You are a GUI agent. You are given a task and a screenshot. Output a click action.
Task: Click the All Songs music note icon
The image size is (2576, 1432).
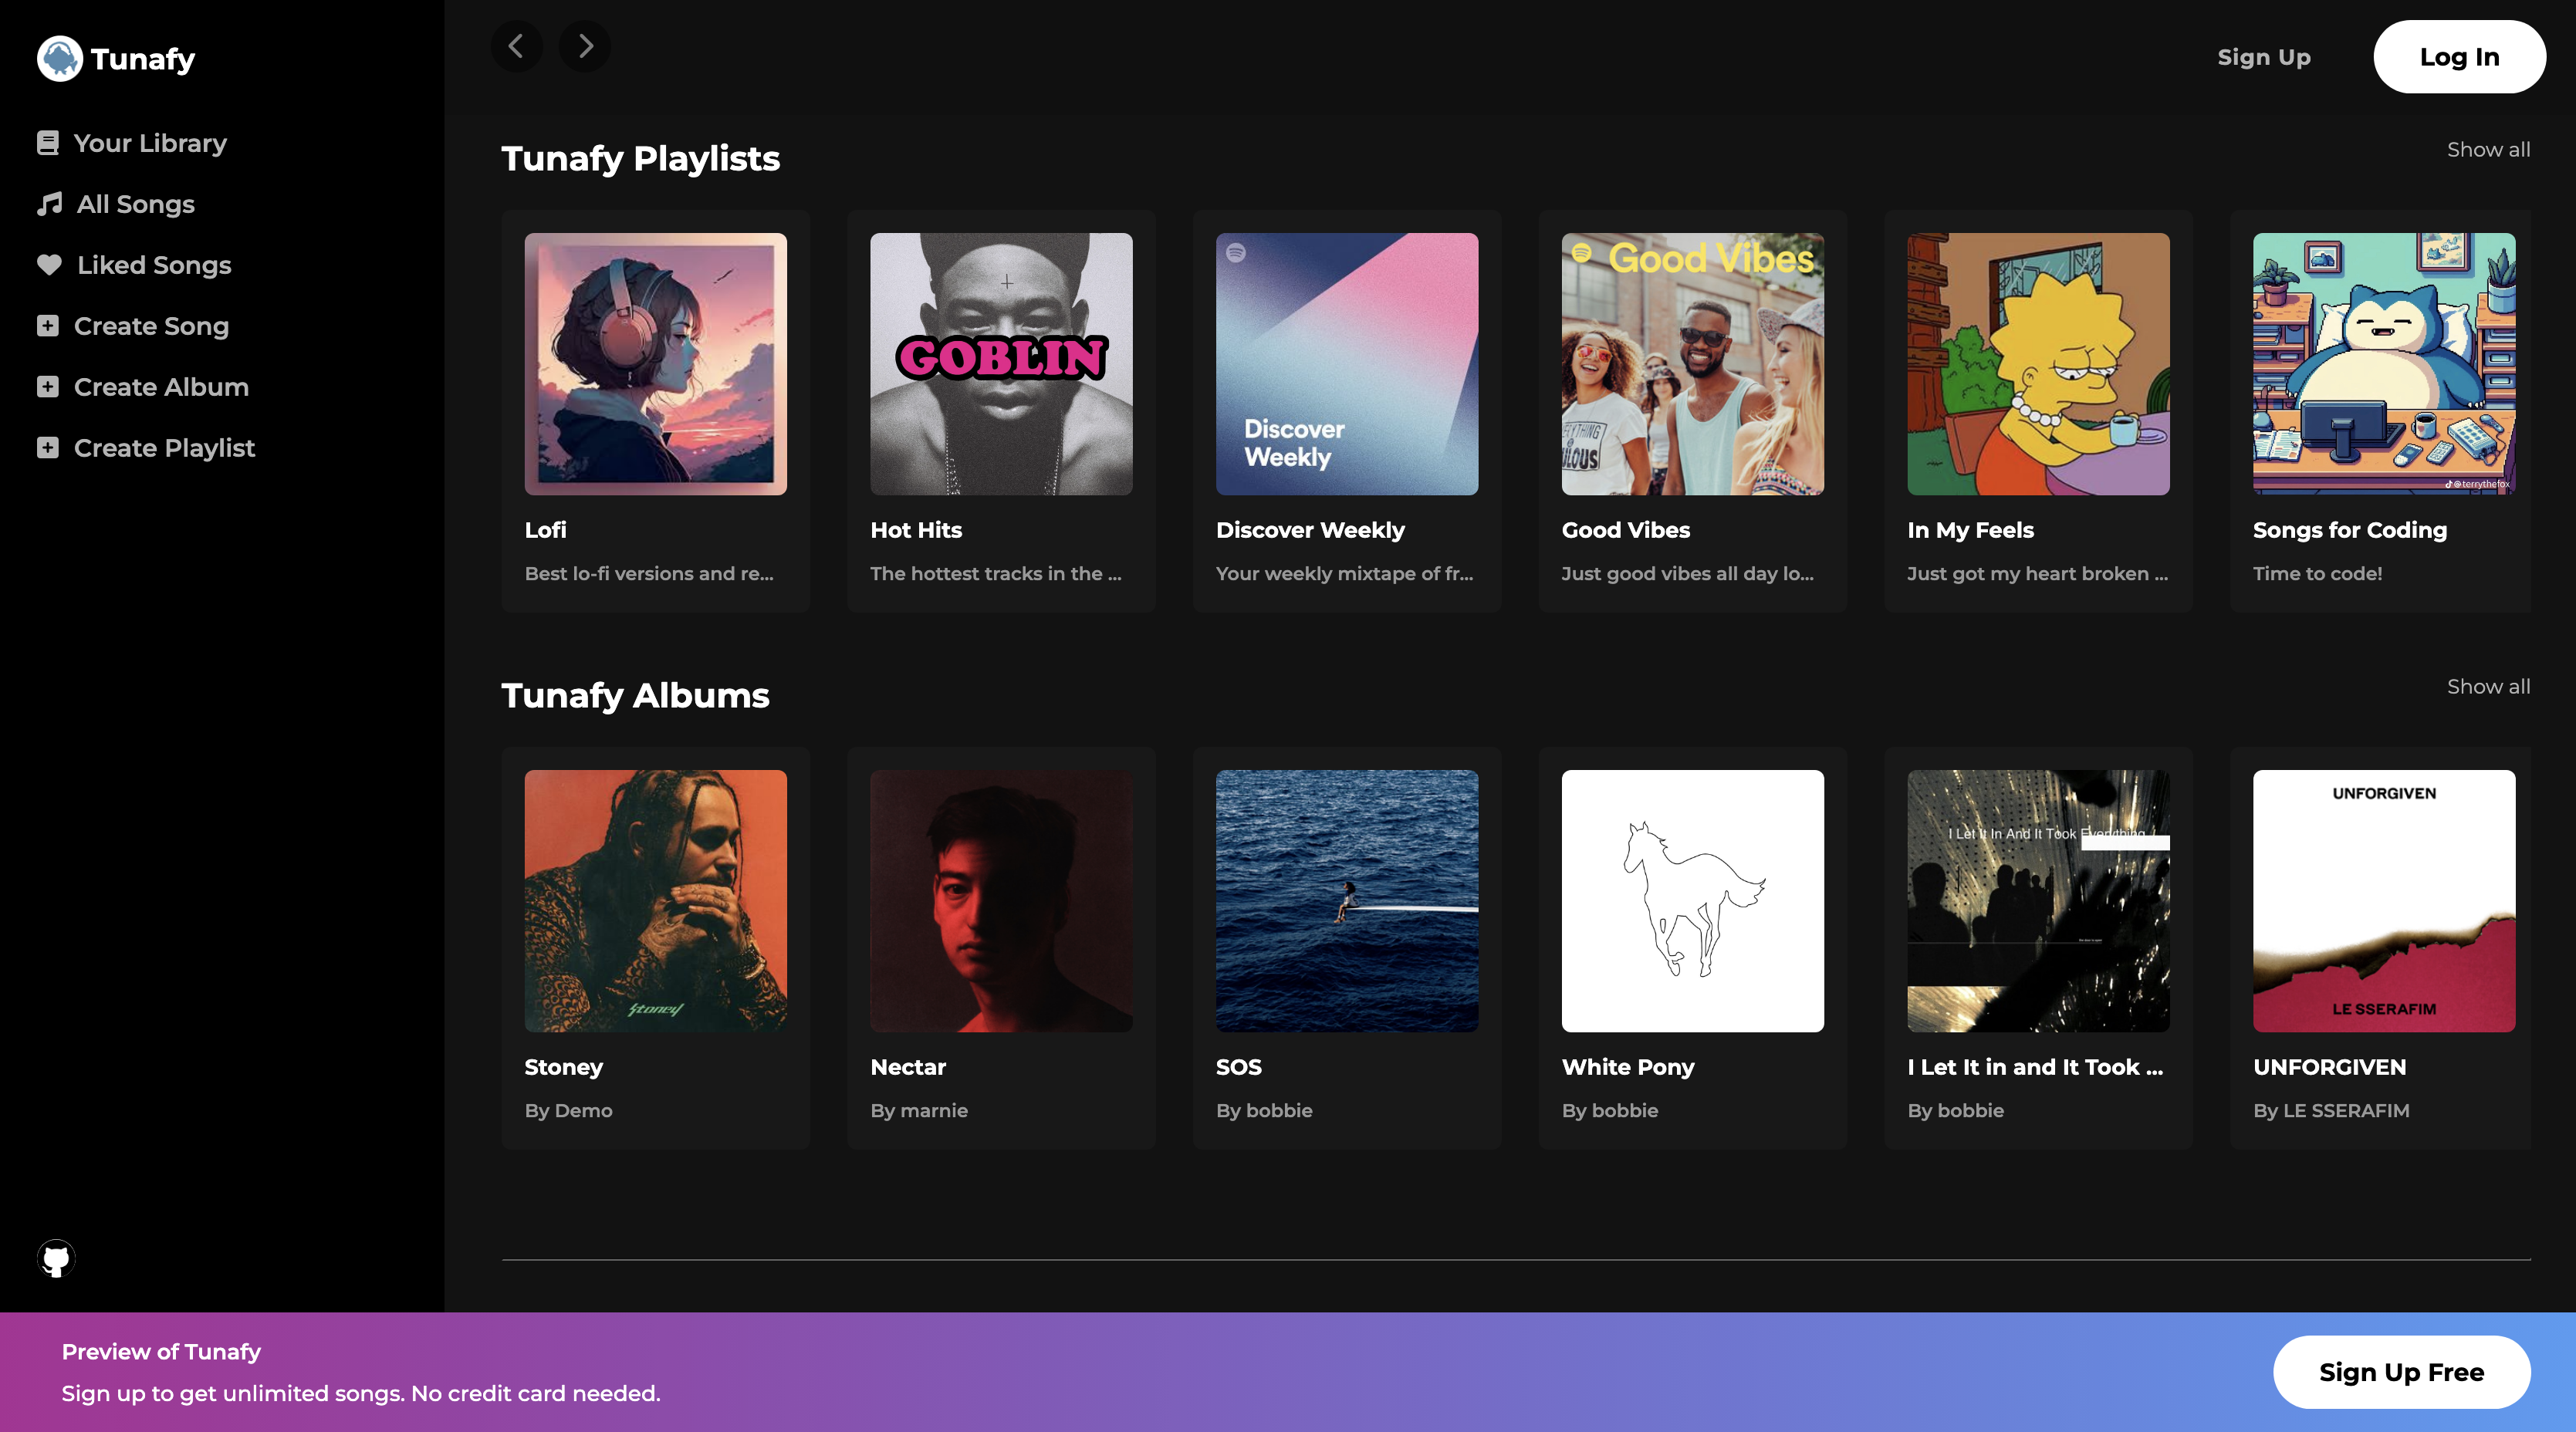pyautogui.click(x=49, y=204)
